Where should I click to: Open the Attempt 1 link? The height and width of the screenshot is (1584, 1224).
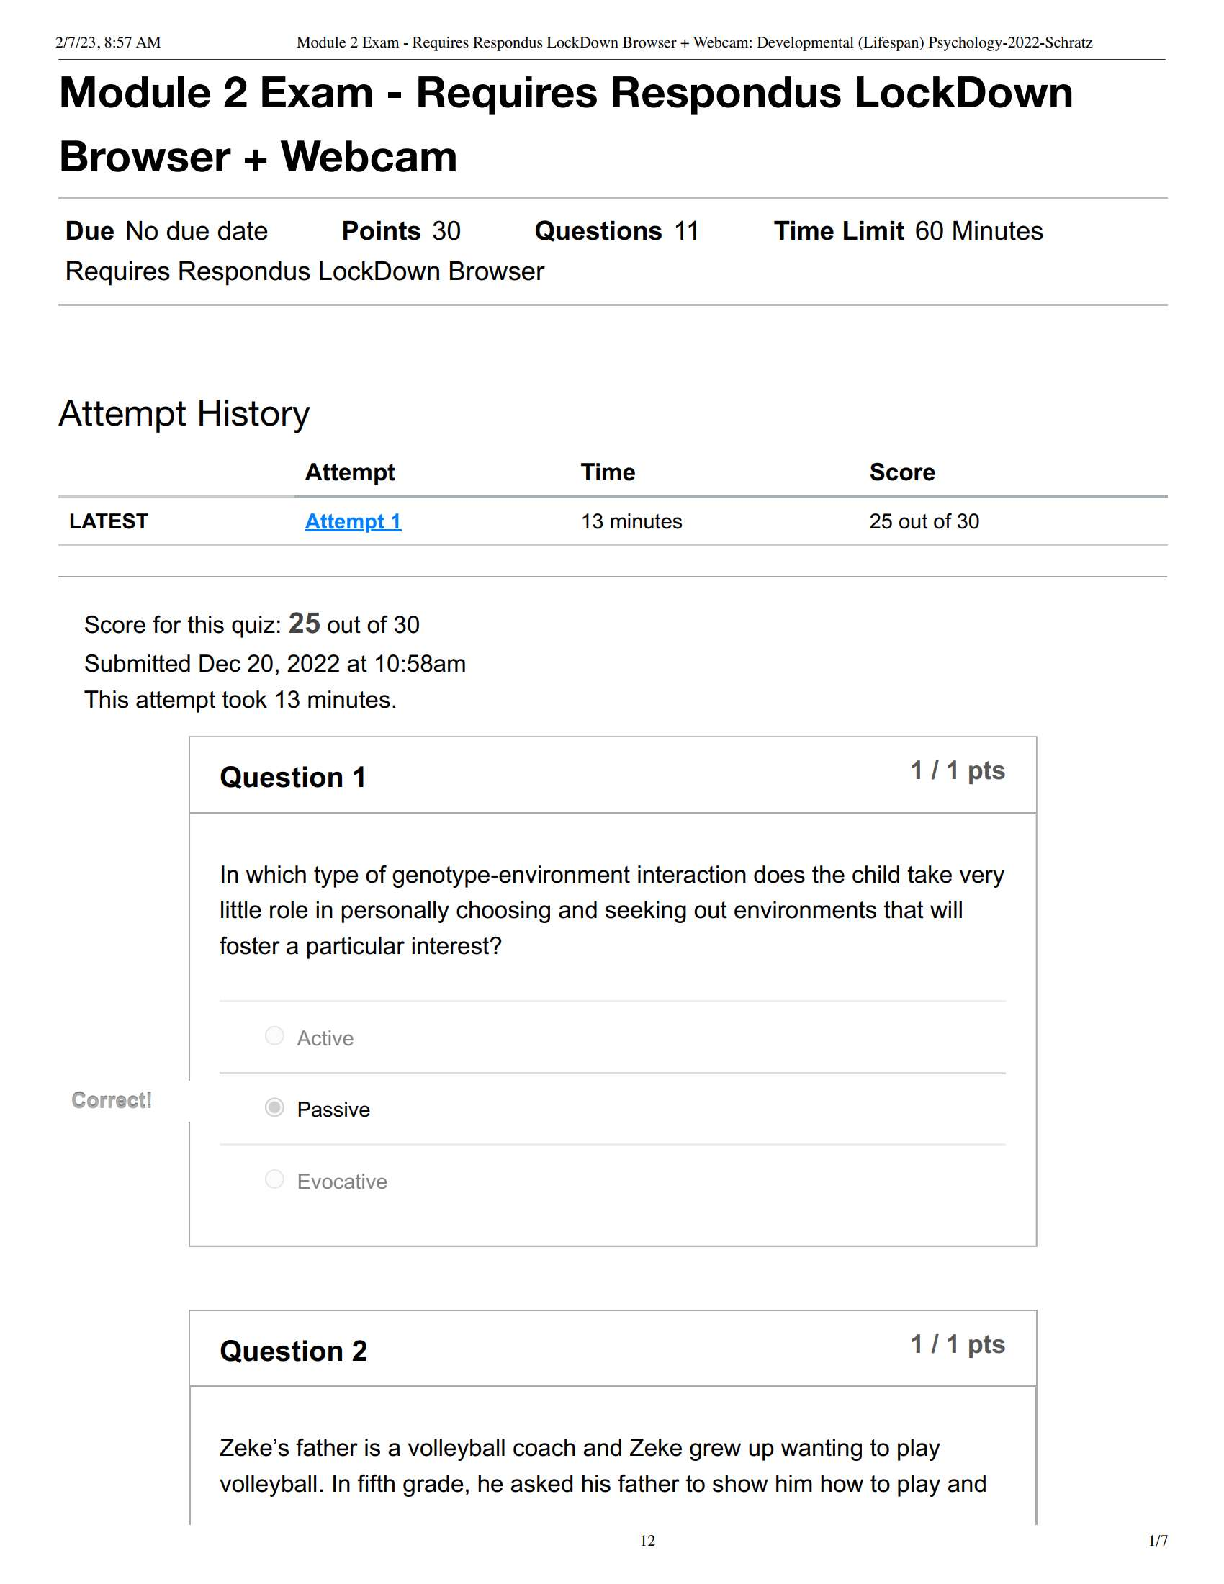click(353, 521)
